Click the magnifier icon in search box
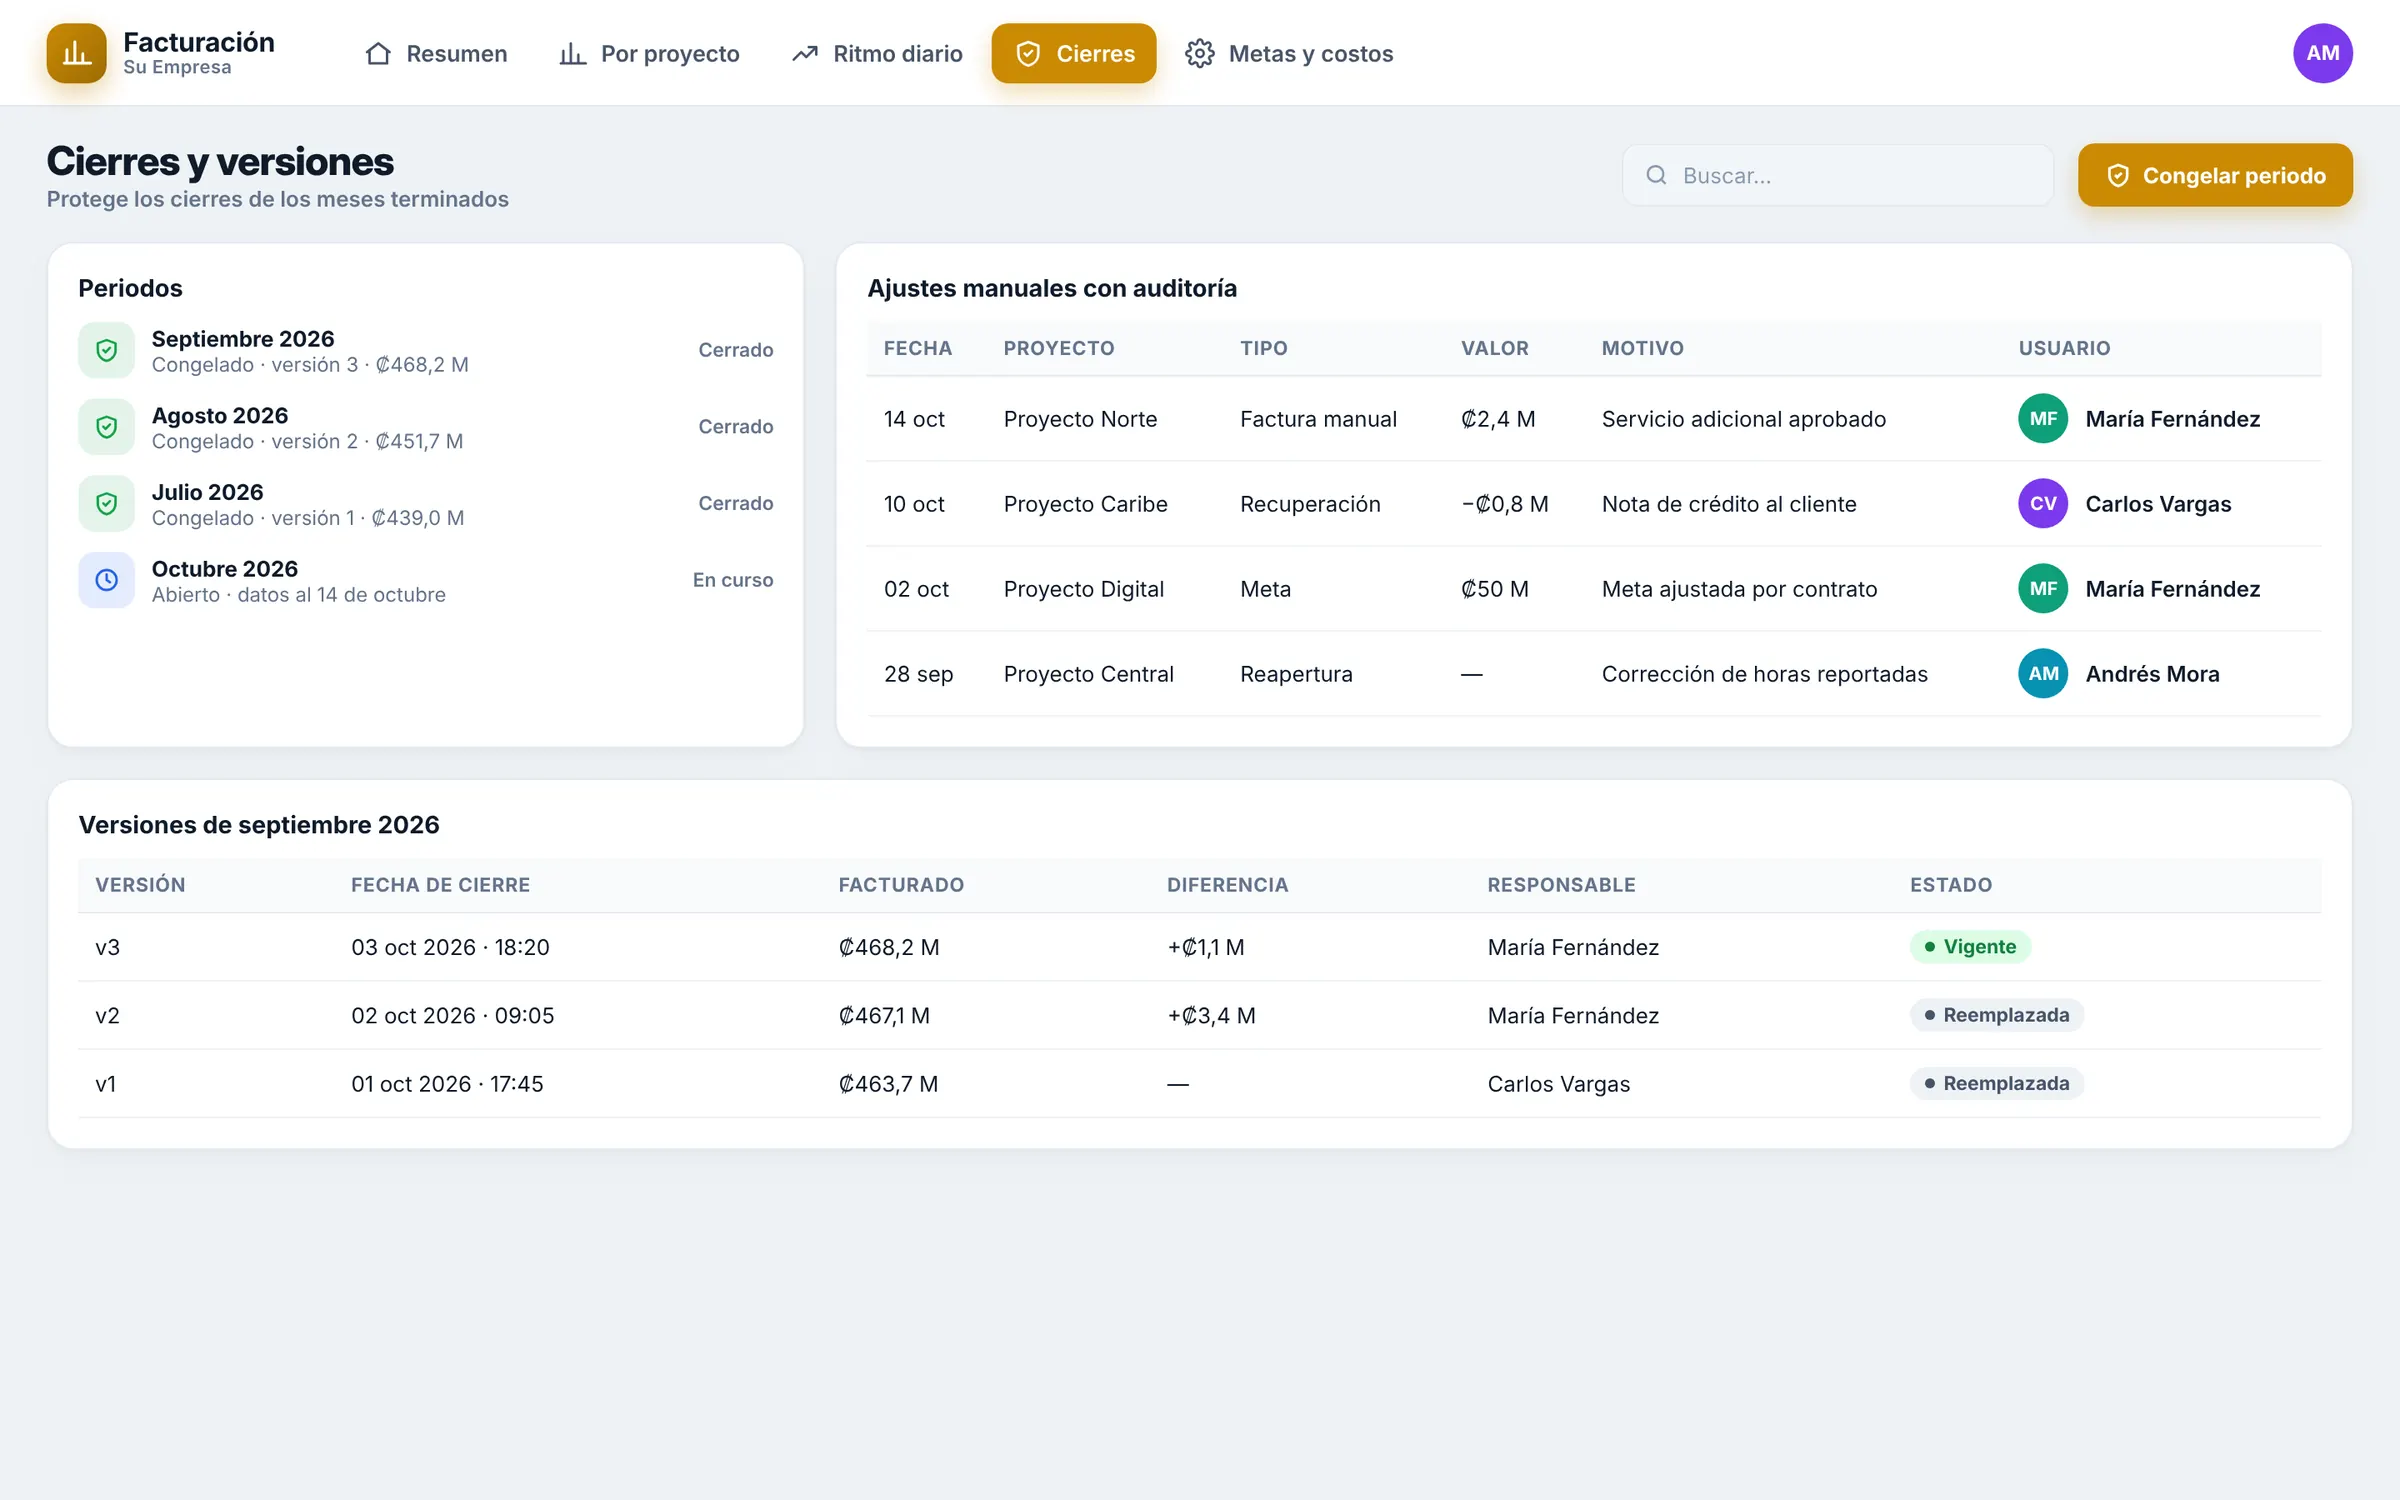Screen dimensions: 2400x1500 (1656, 175)
